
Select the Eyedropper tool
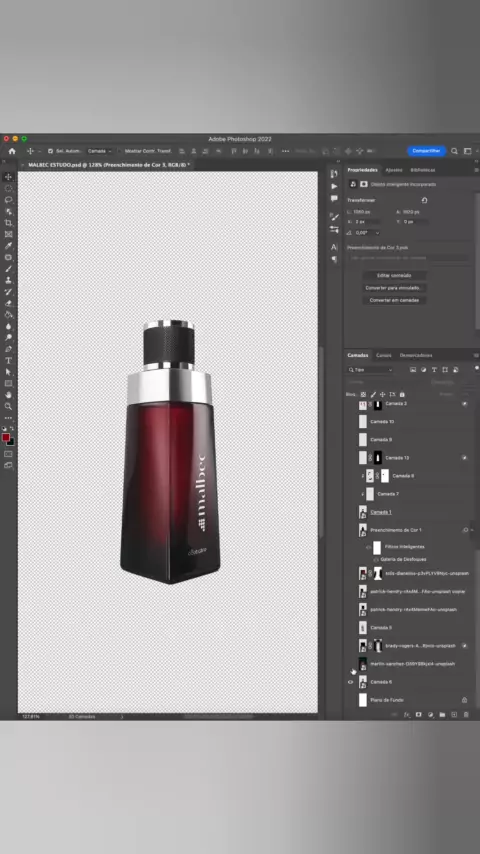(8, 246)
